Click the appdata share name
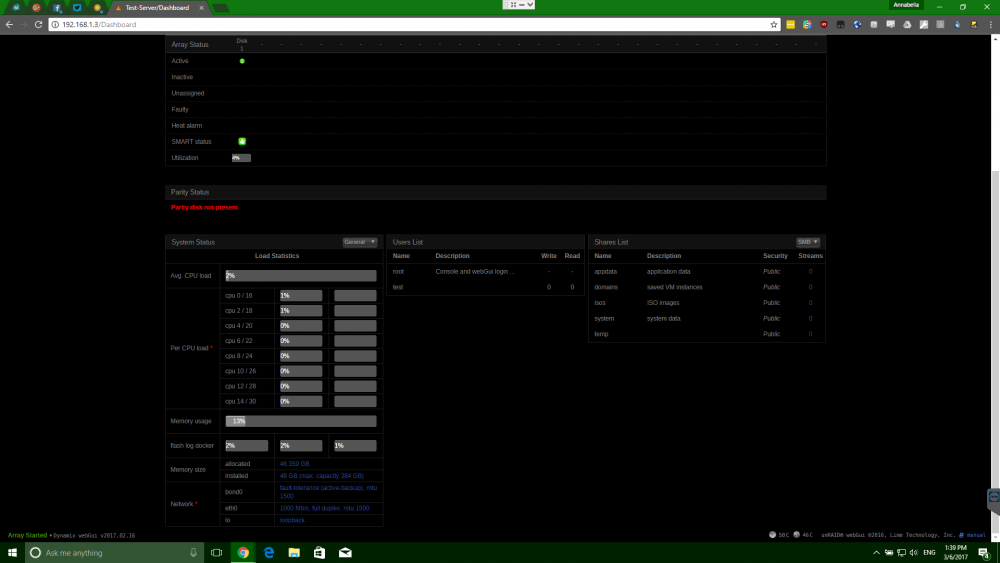 tap(605, 272)
